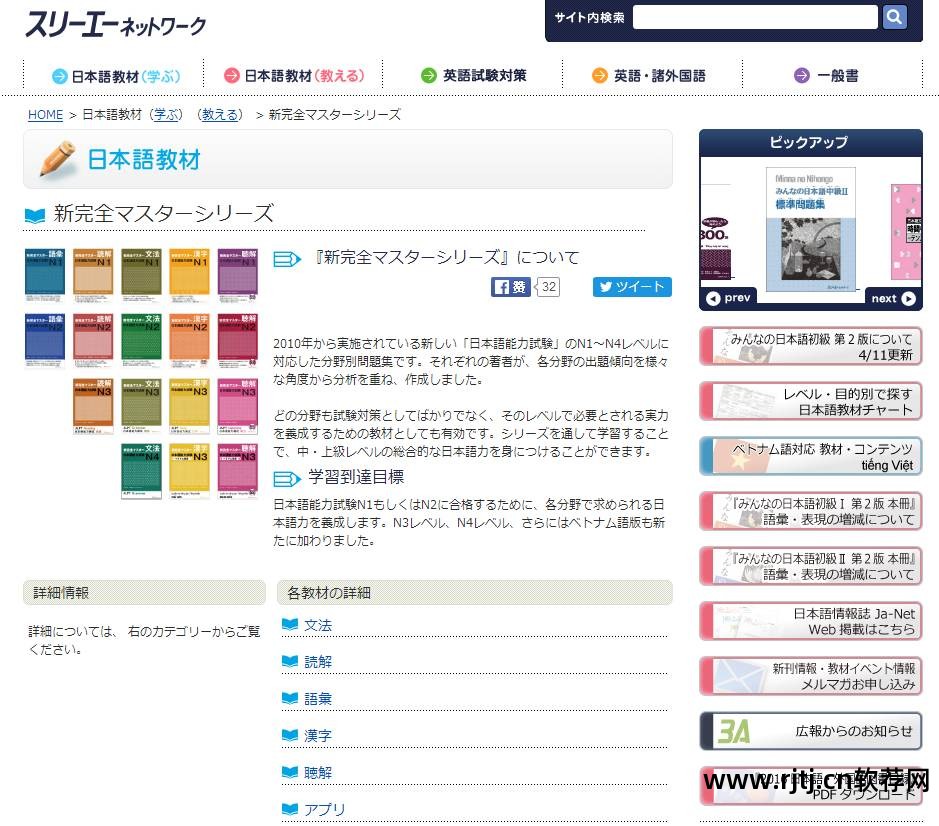Open the 漢字 textbook details link
The width and height of the screenshot is (939, 826).
click(x=318, y=736)
